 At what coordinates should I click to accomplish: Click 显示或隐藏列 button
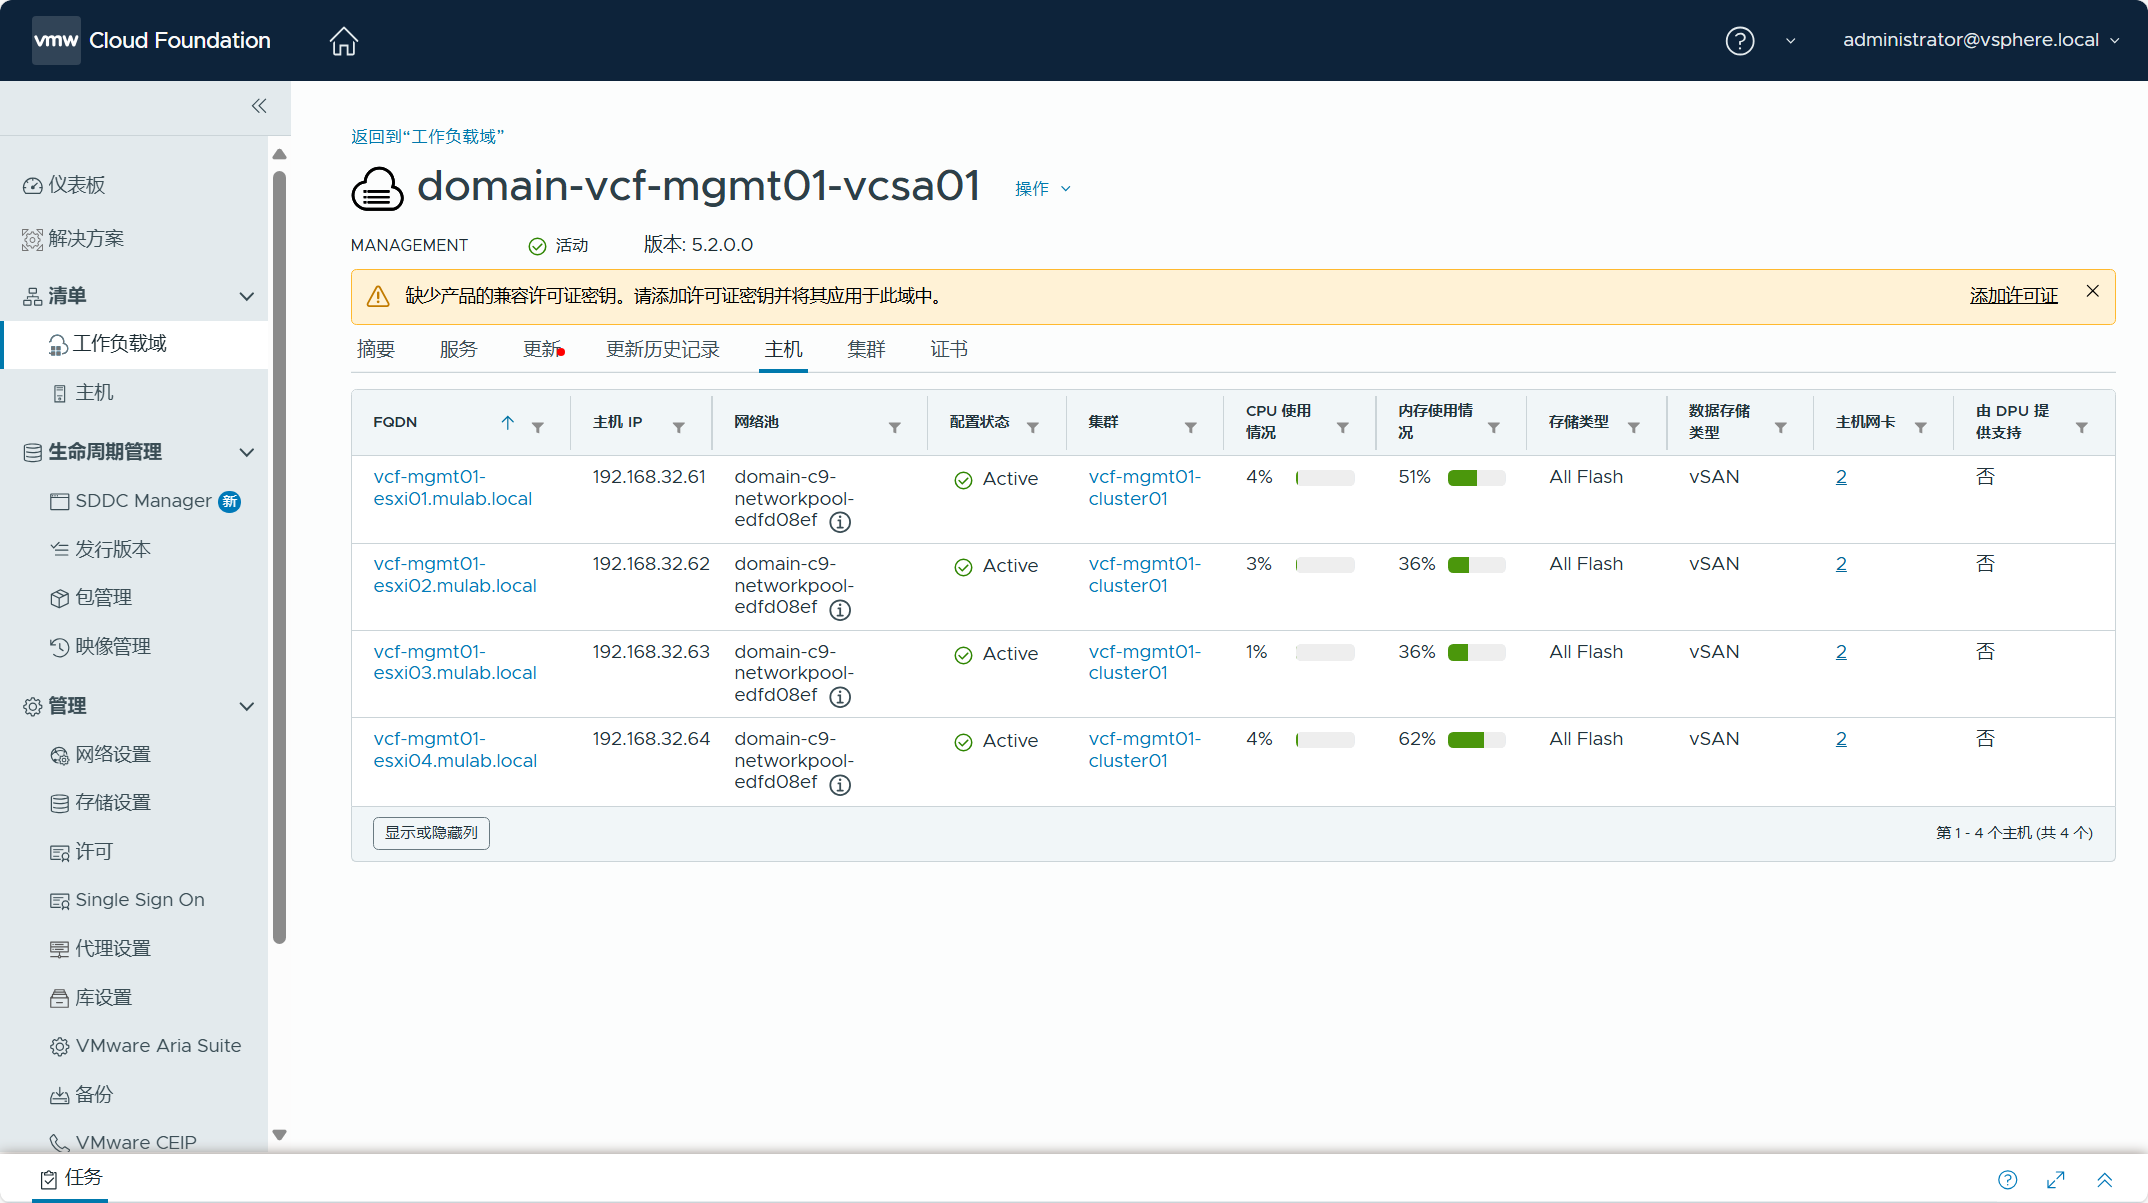click(431, 833)
